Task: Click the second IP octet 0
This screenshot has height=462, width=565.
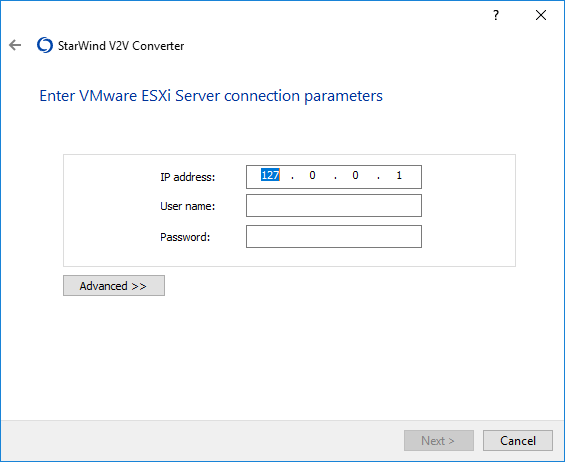Action: (x=312, y=175)
